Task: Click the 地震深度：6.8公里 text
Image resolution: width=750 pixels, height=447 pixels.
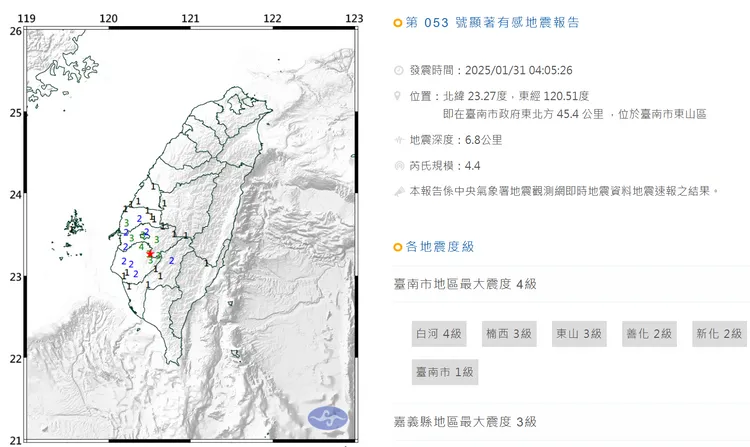Action: (x=456, y=140)
